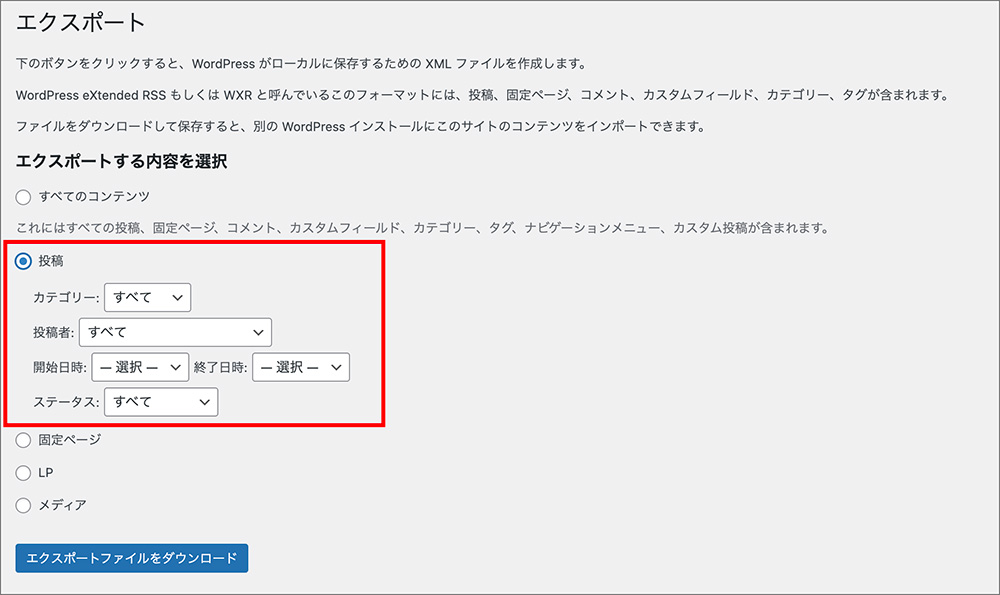Click the paragraph starting with 下のボタンをクリックすると

tap(301, 64)
